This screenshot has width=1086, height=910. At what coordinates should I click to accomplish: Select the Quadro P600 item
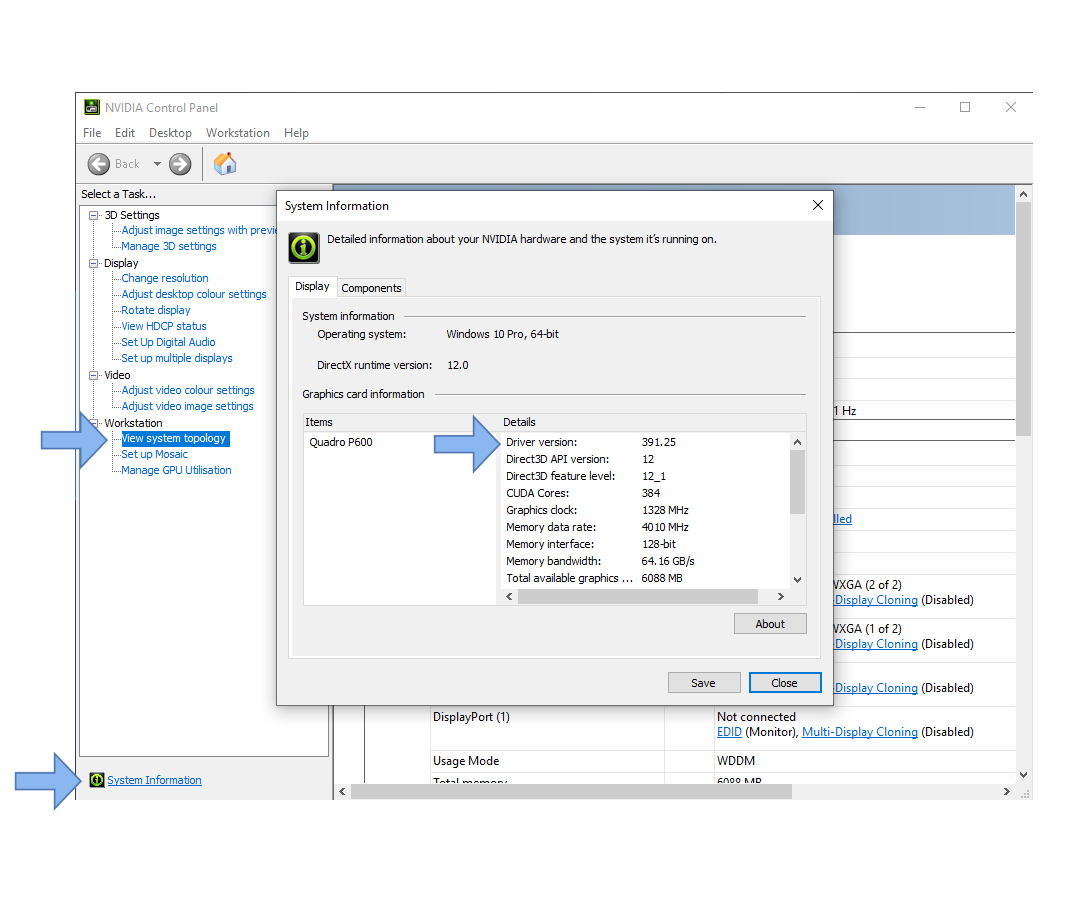point(340,442)
